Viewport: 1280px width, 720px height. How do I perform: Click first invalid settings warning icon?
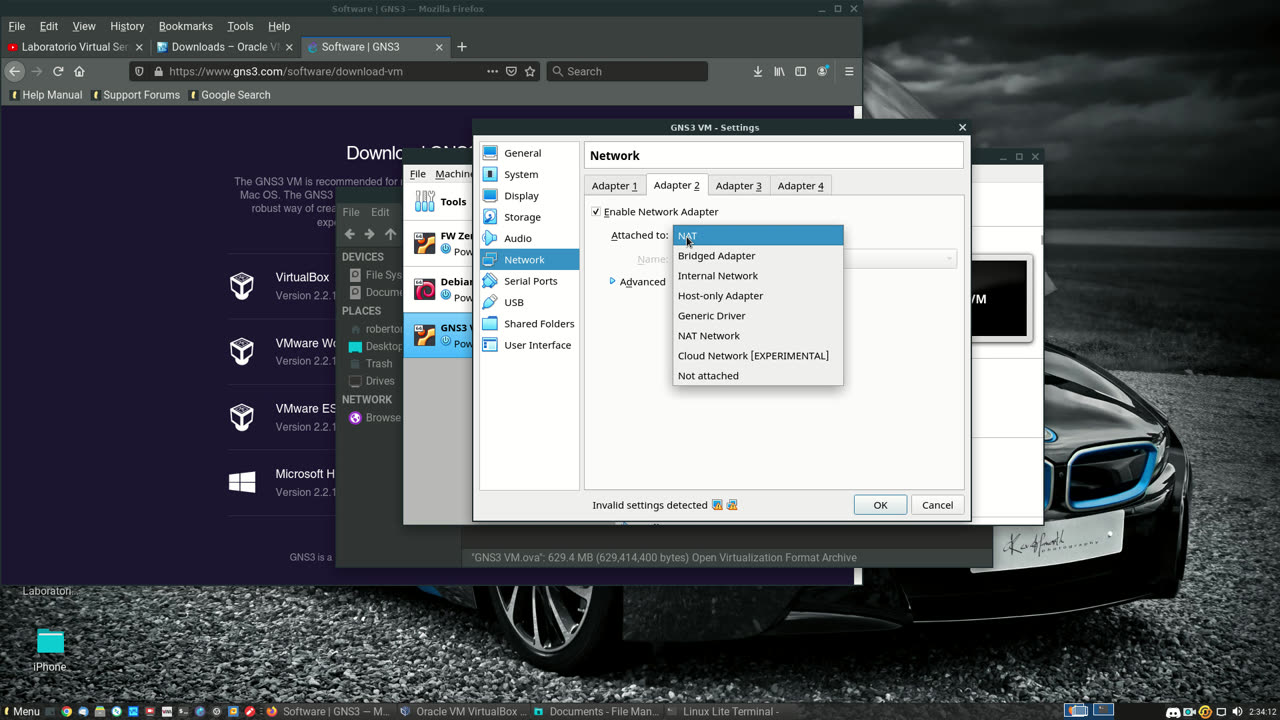pyautogui.click(x=717, y=505)
